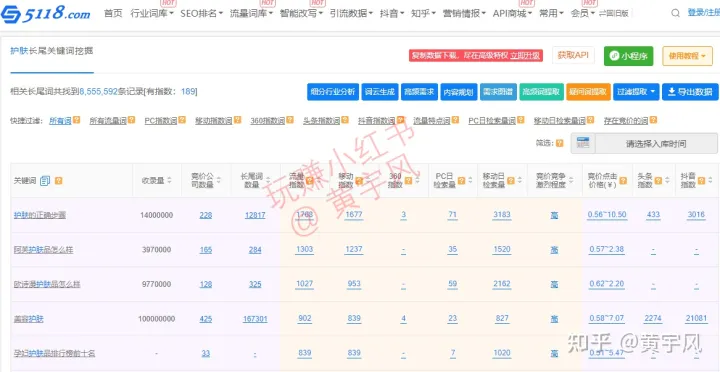Sort table by 长尾词数量 arrows
The height and width of the screenshot is (372, 720).
coord(268,180)
